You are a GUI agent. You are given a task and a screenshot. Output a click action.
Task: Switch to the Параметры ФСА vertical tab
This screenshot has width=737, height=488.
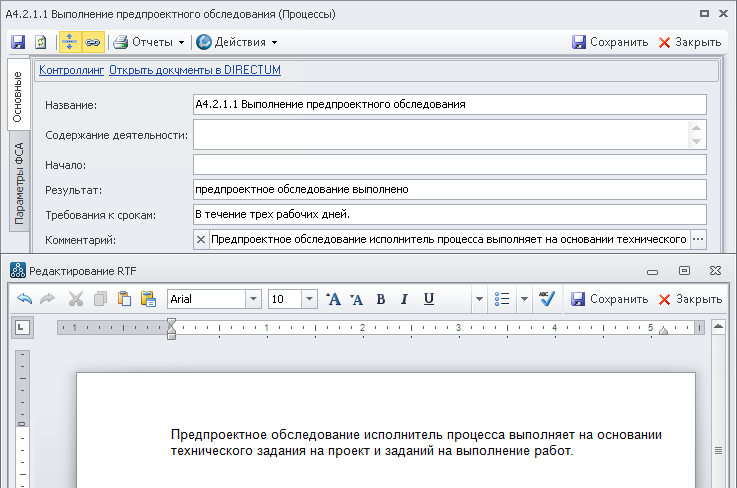pyautogui.click(x=19, y=183)
